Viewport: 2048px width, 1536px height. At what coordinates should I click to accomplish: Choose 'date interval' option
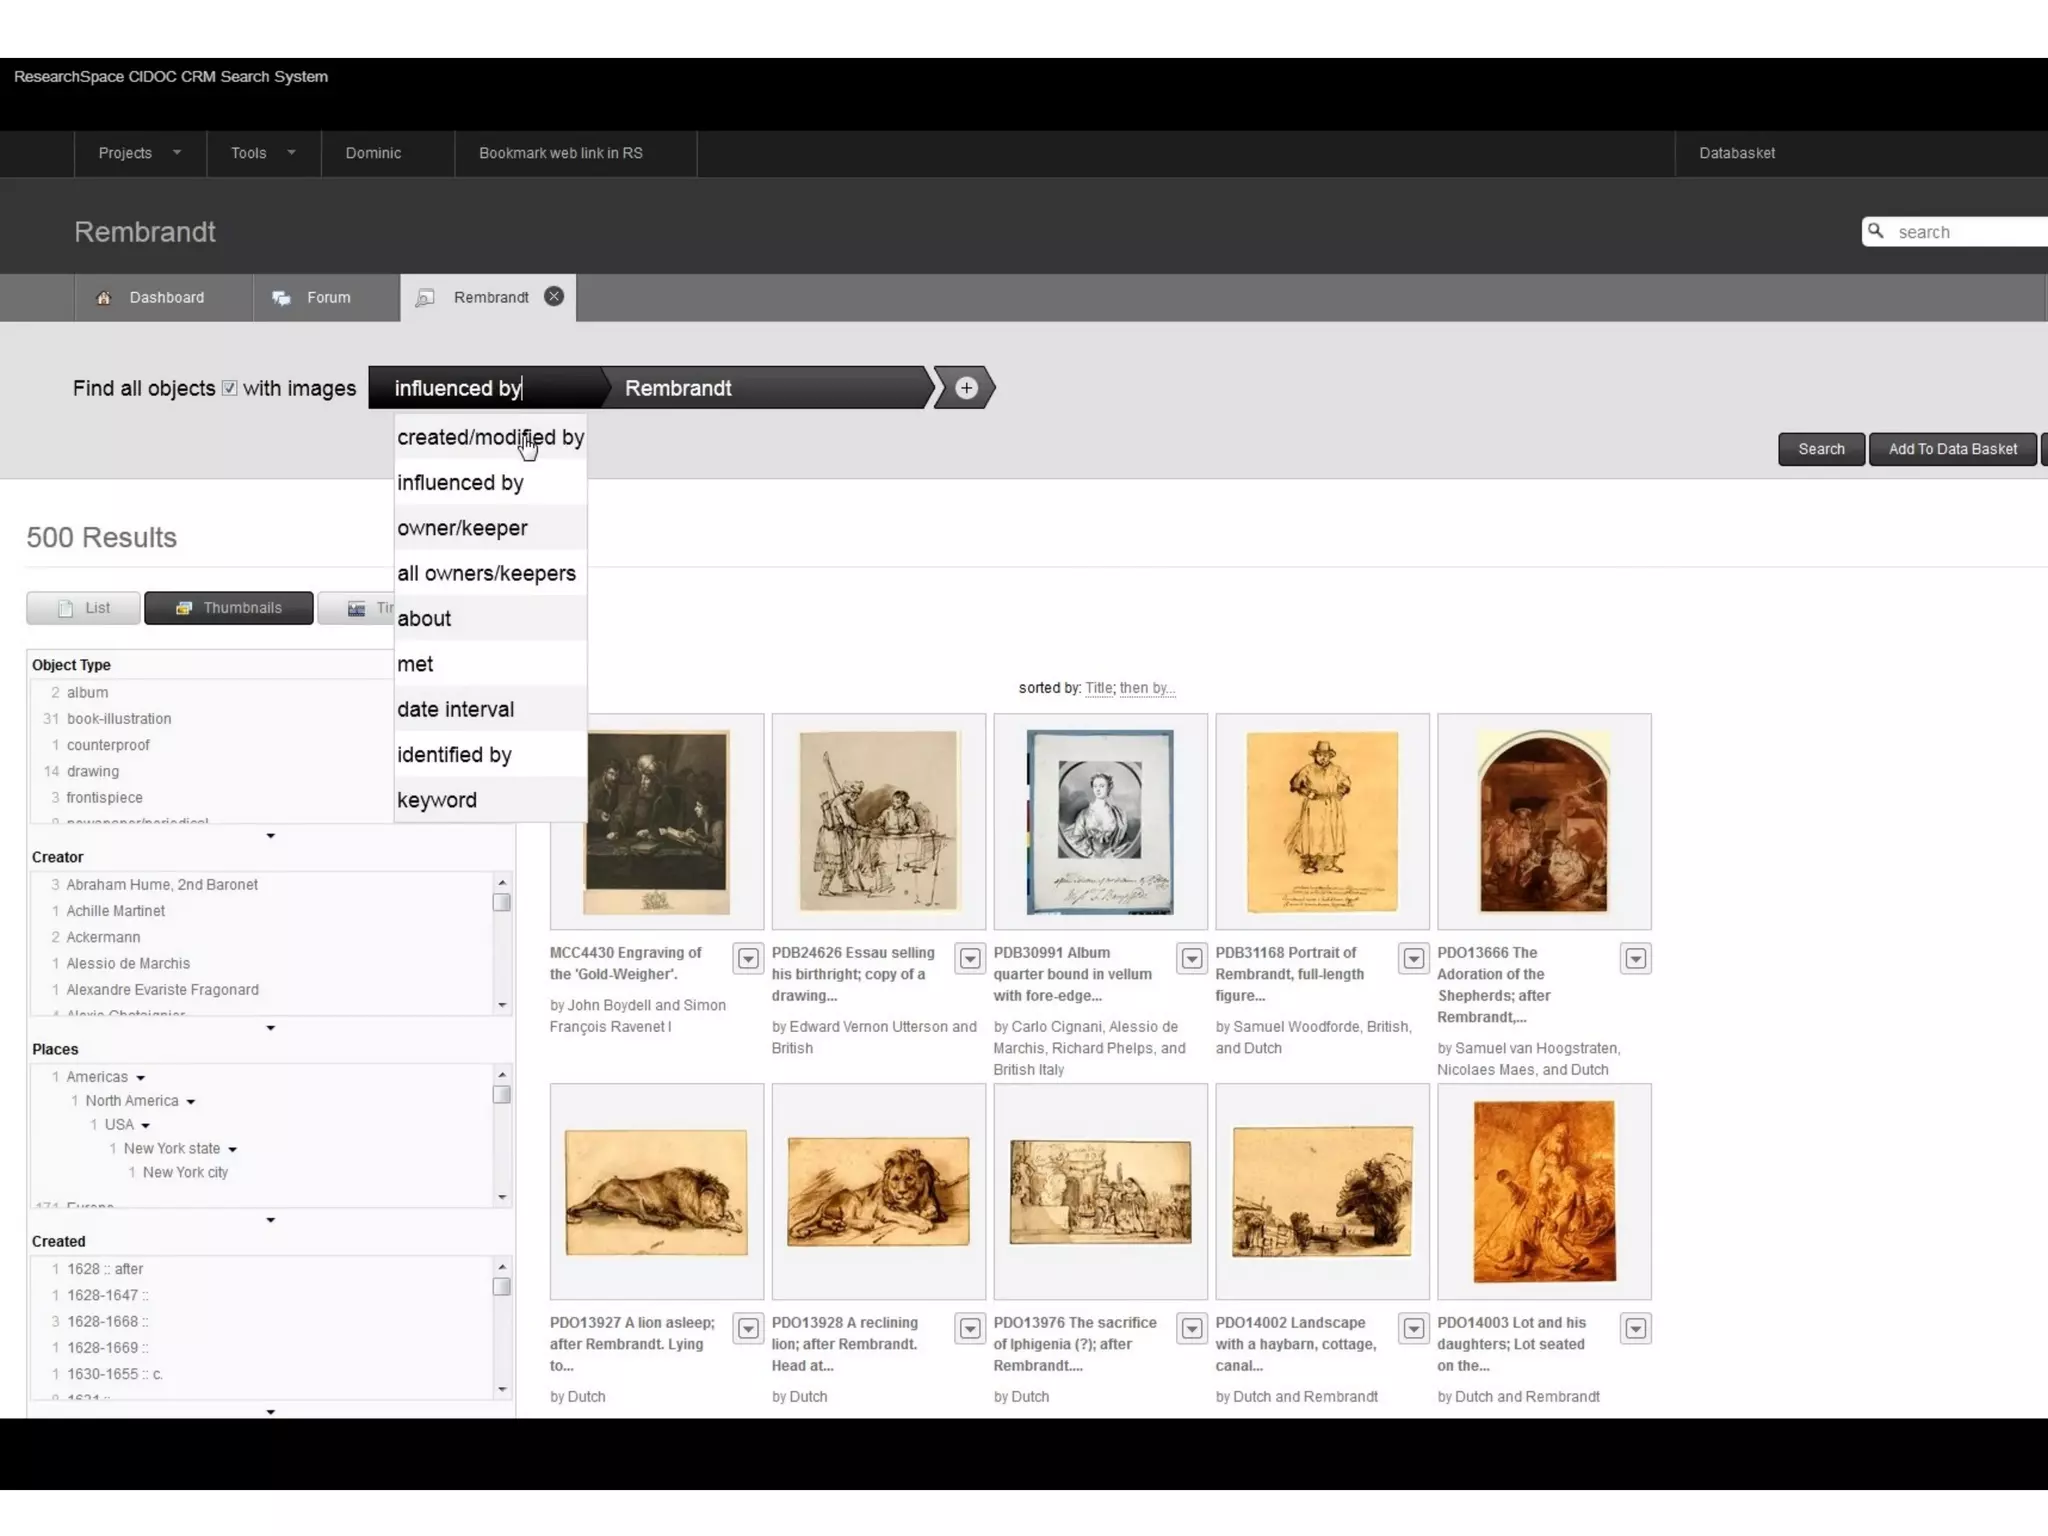pos(490,709)
